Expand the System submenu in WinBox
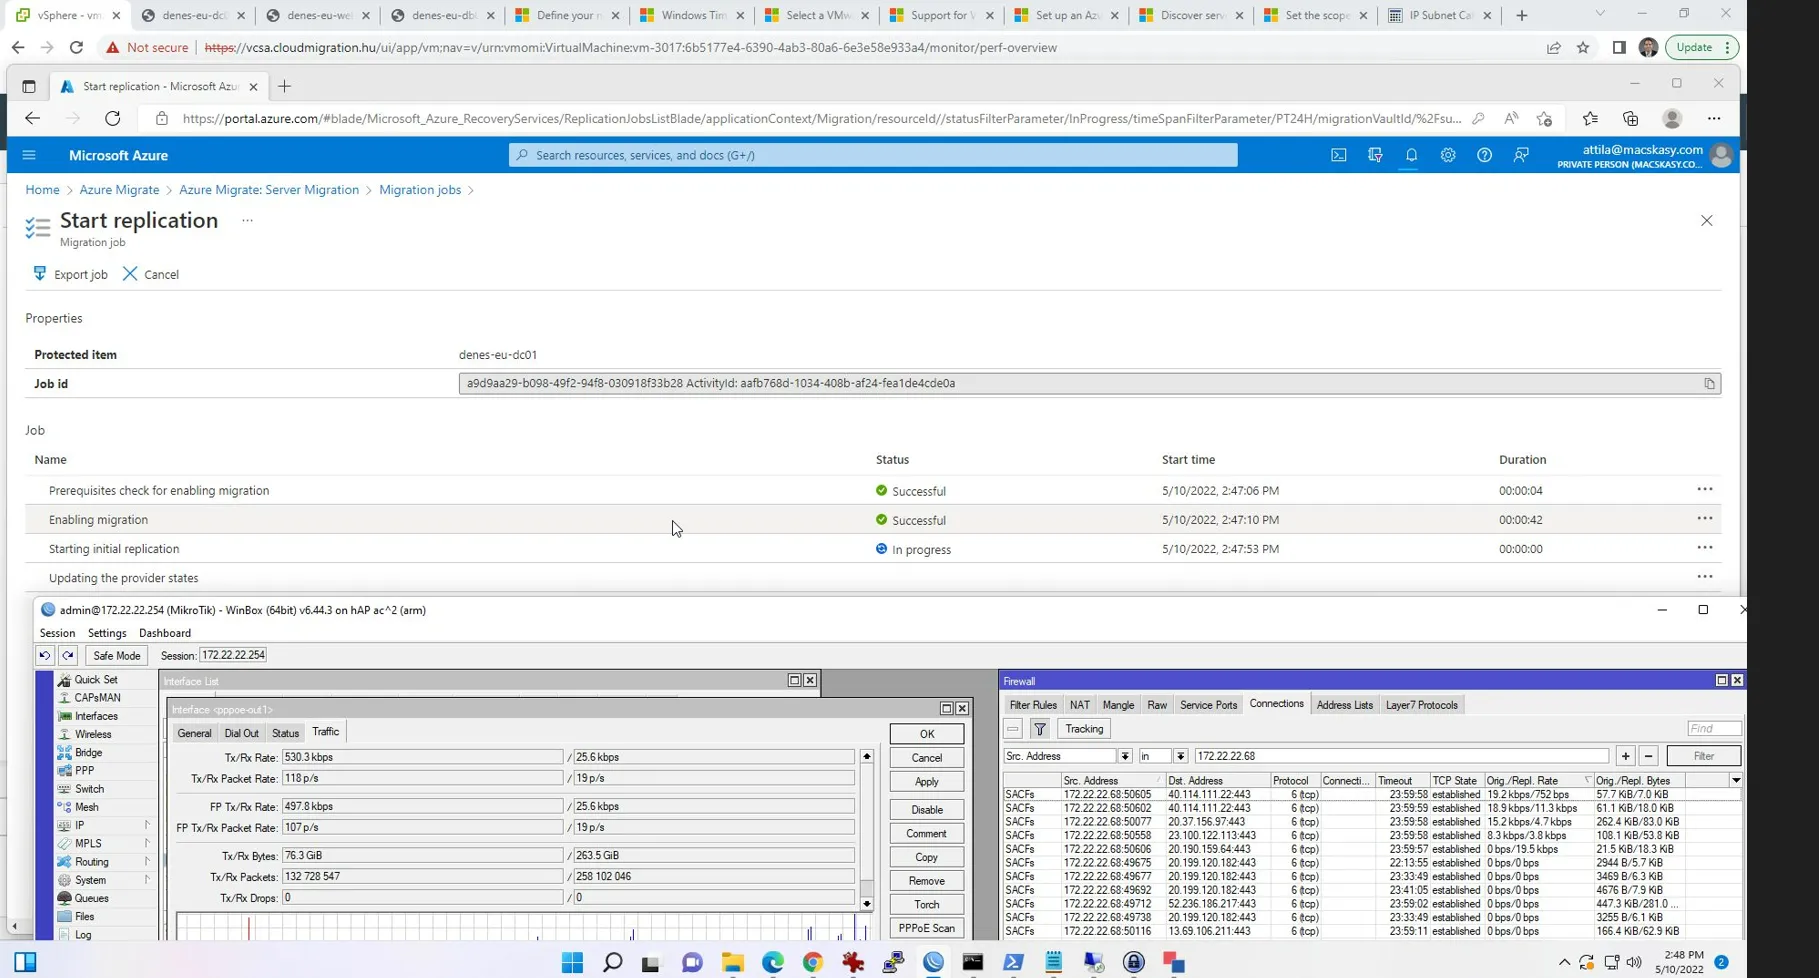 coord(147,881)
